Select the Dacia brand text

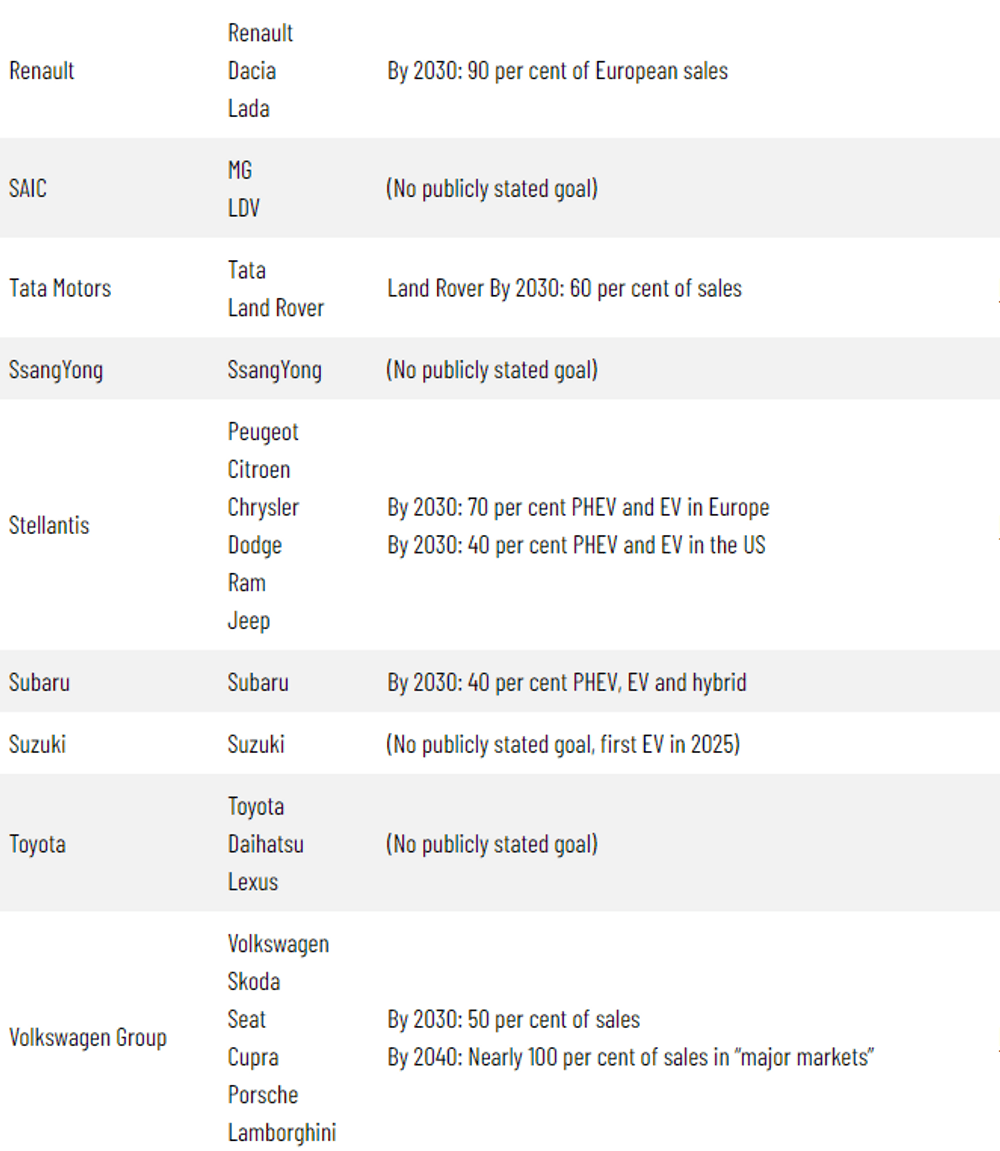pos(252,71)
